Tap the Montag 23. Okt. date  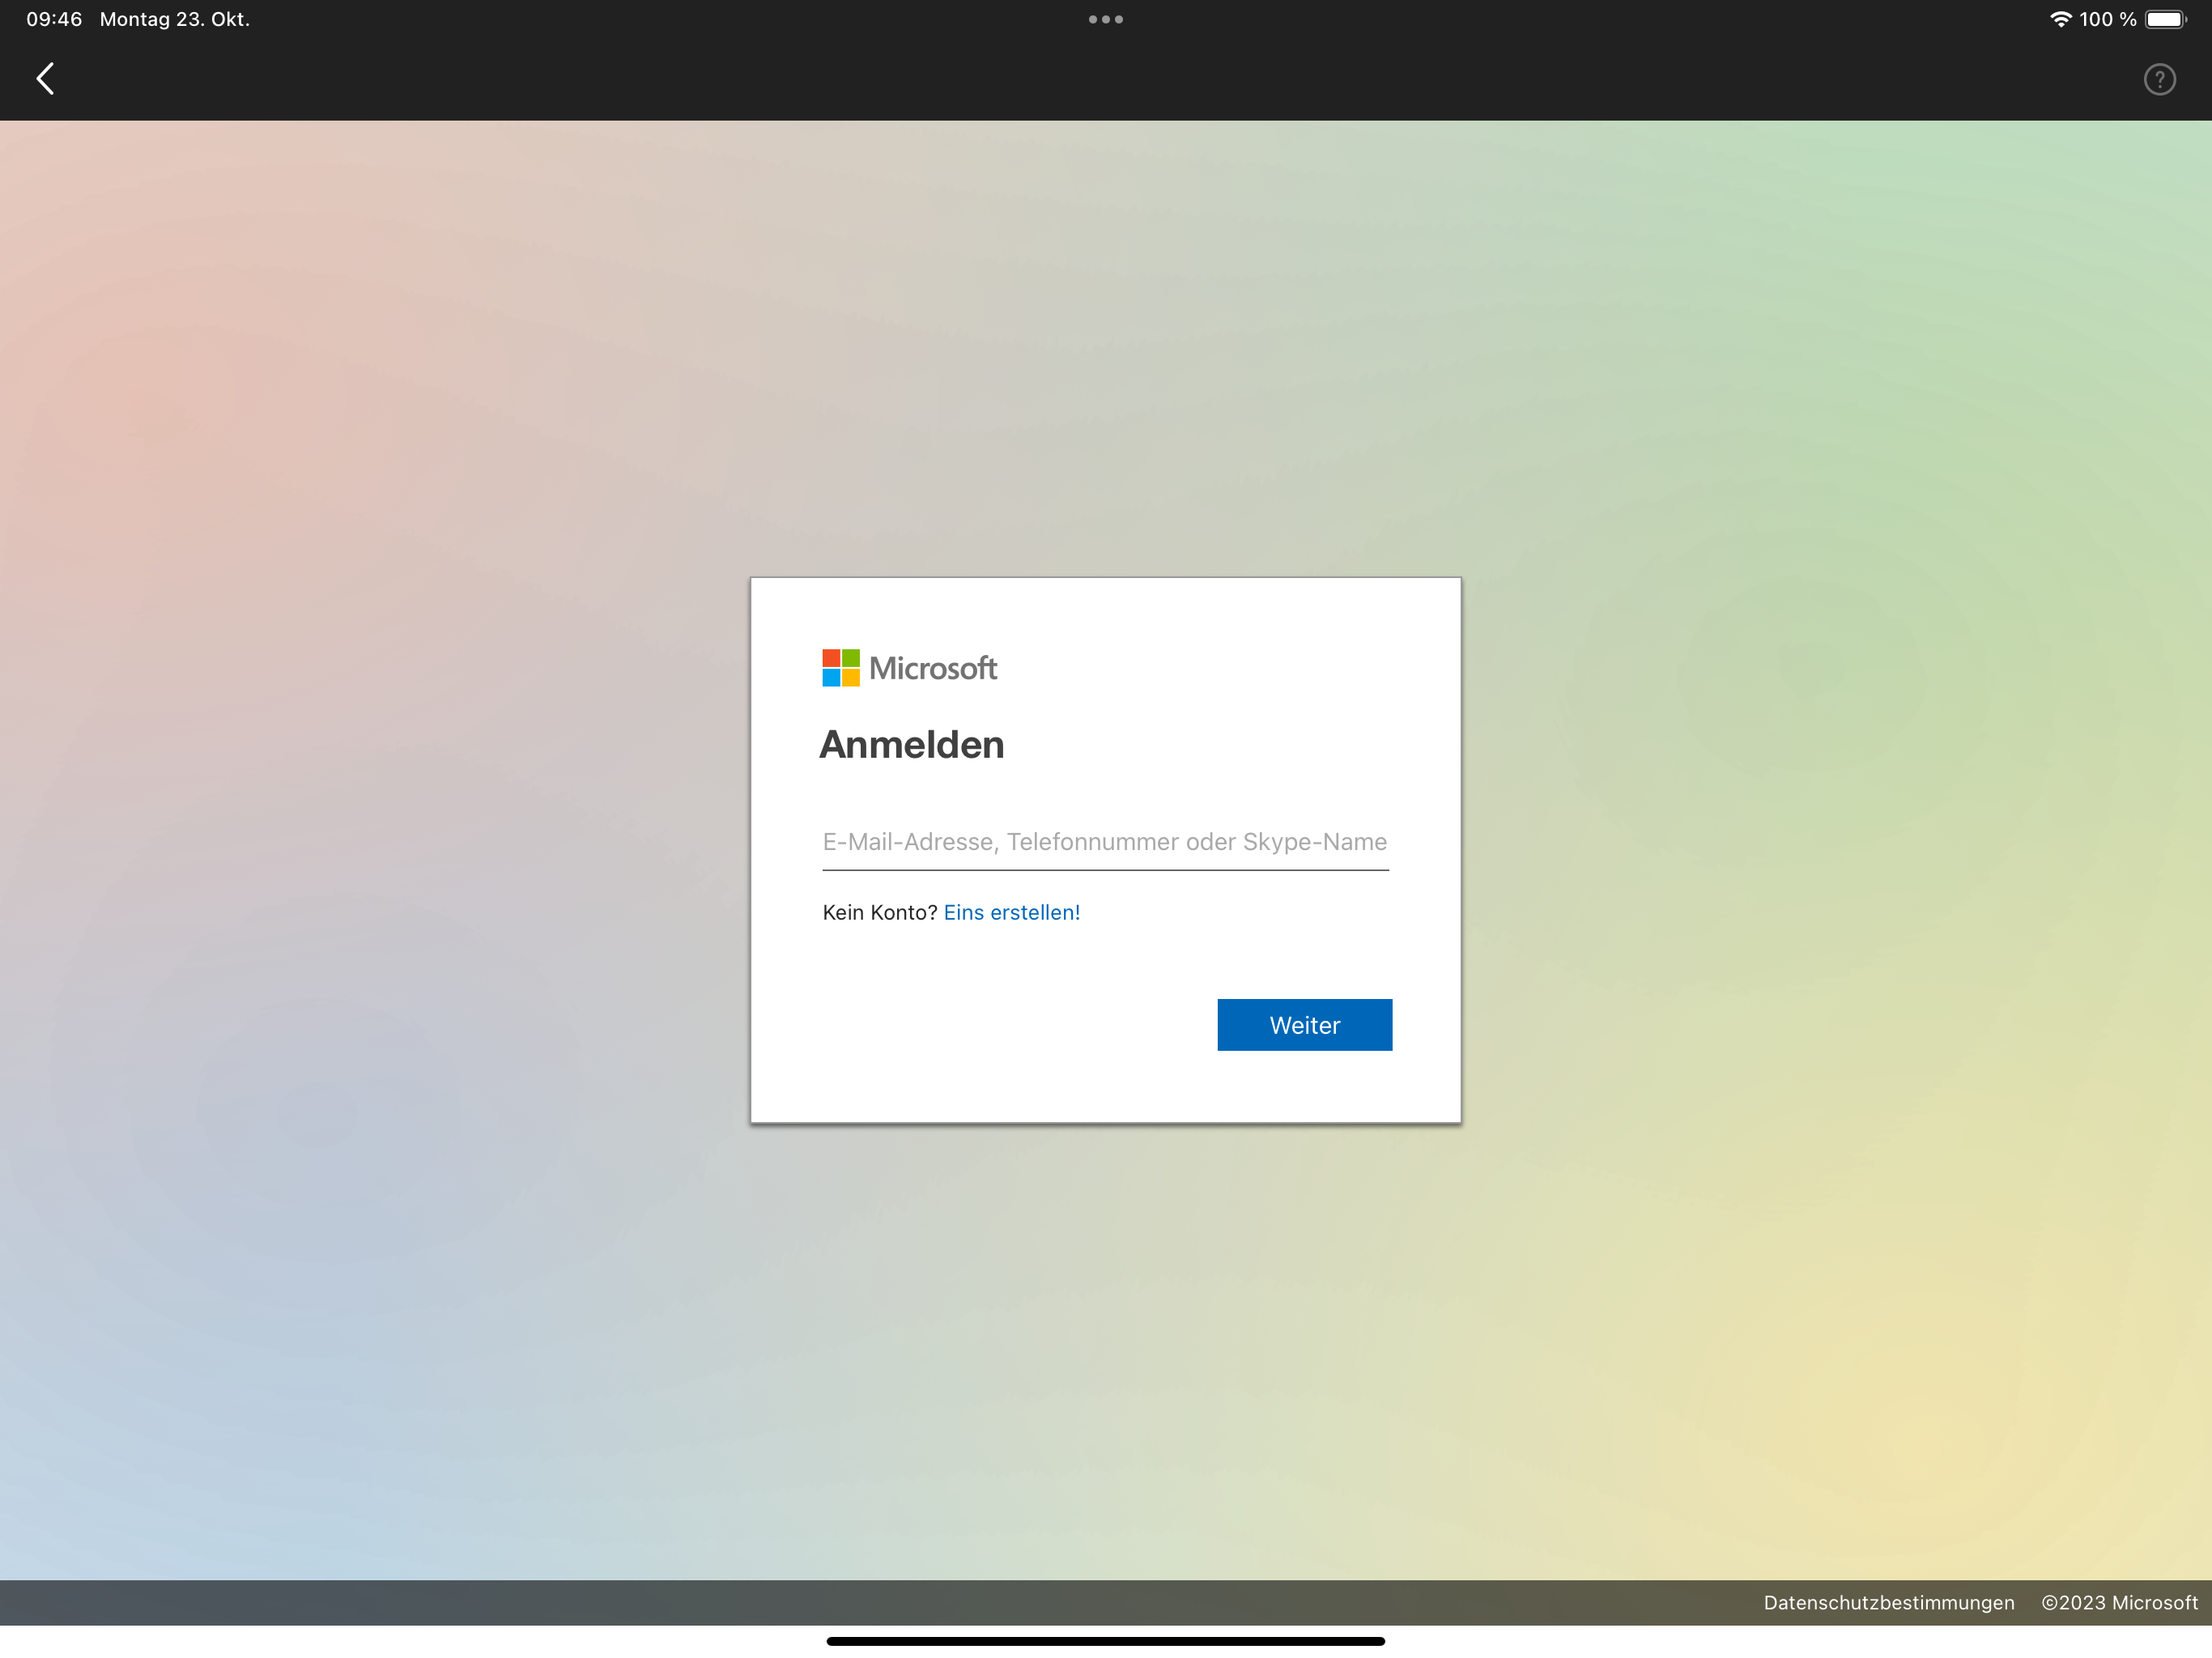[x=175, y=19]
